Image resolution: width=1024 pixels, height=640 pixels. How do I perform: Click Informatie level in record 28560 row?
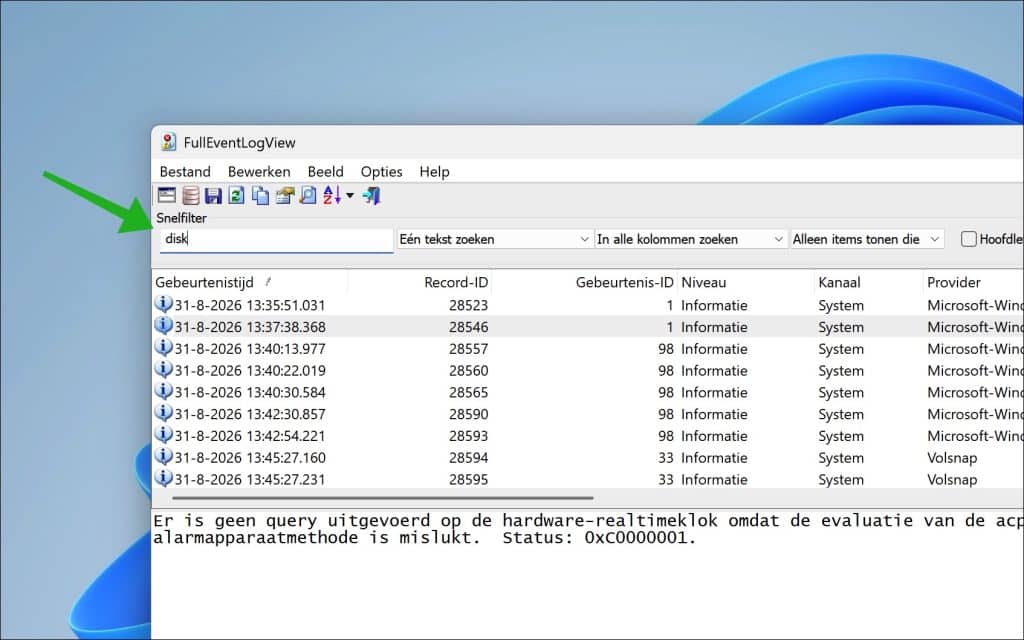[714, 370]
